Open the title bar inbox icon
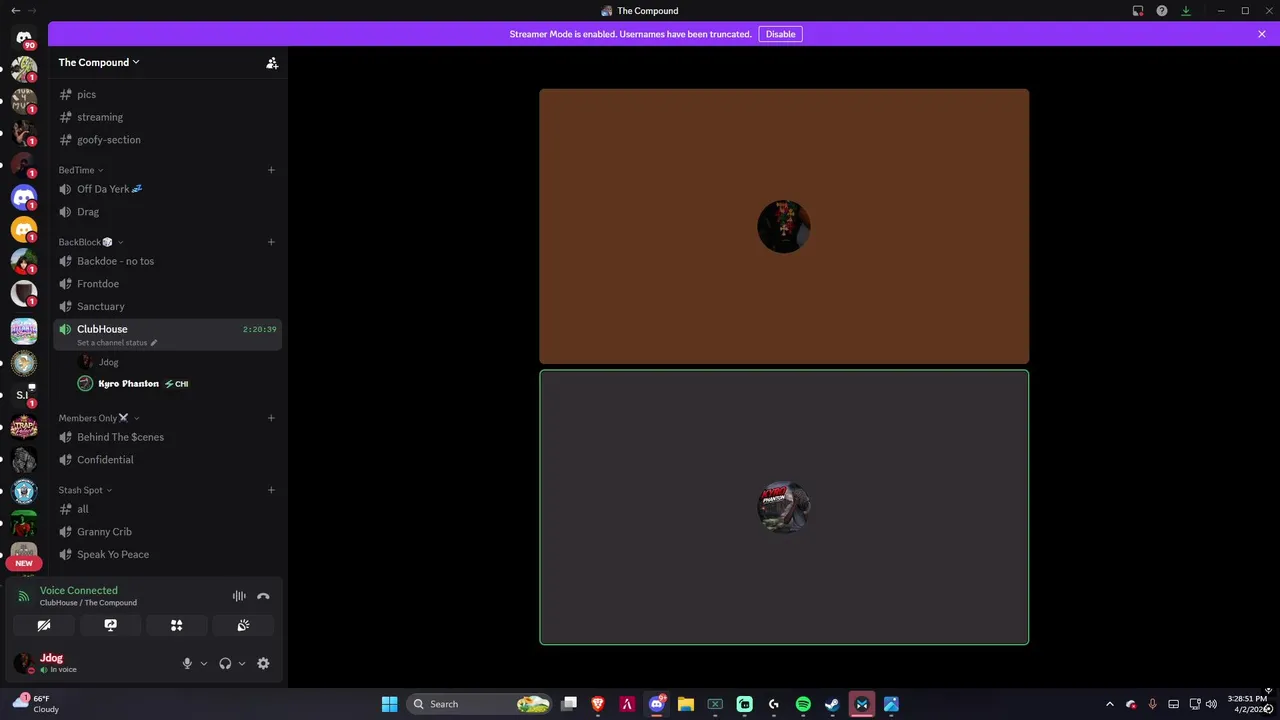The image size is (1280, 720). [x=1138, y=11]
